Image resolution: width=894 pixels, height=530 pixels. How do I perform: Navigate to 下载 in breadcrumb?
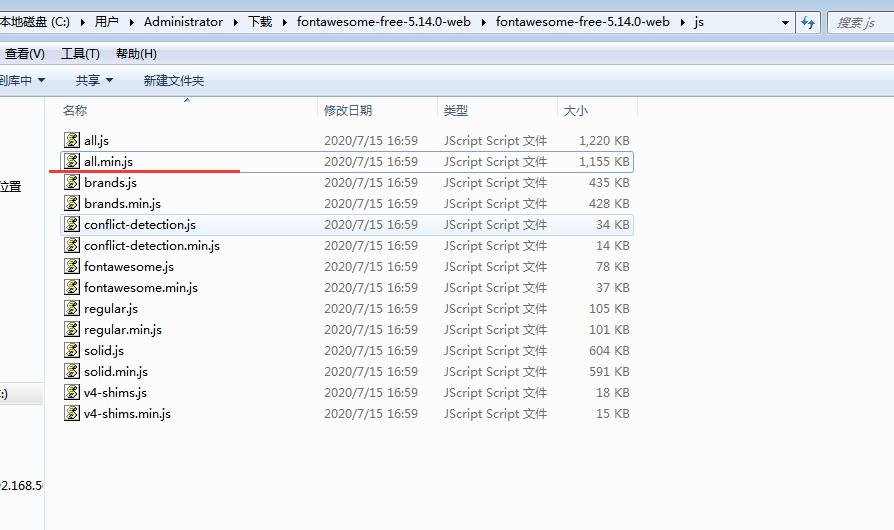pos(260,22)
